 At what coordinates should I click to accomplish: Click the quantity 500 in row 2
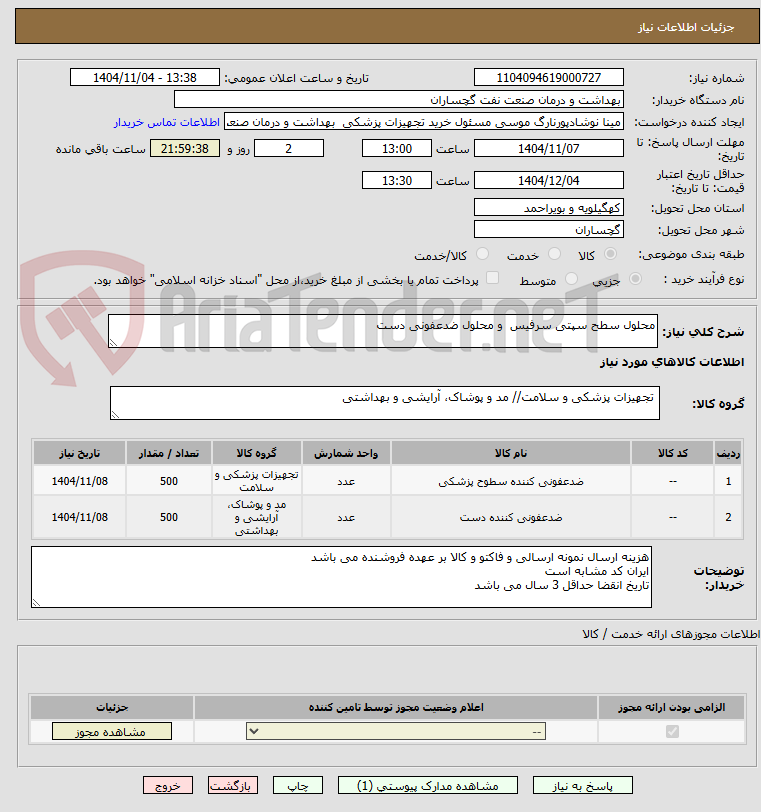tap(169, 517)
